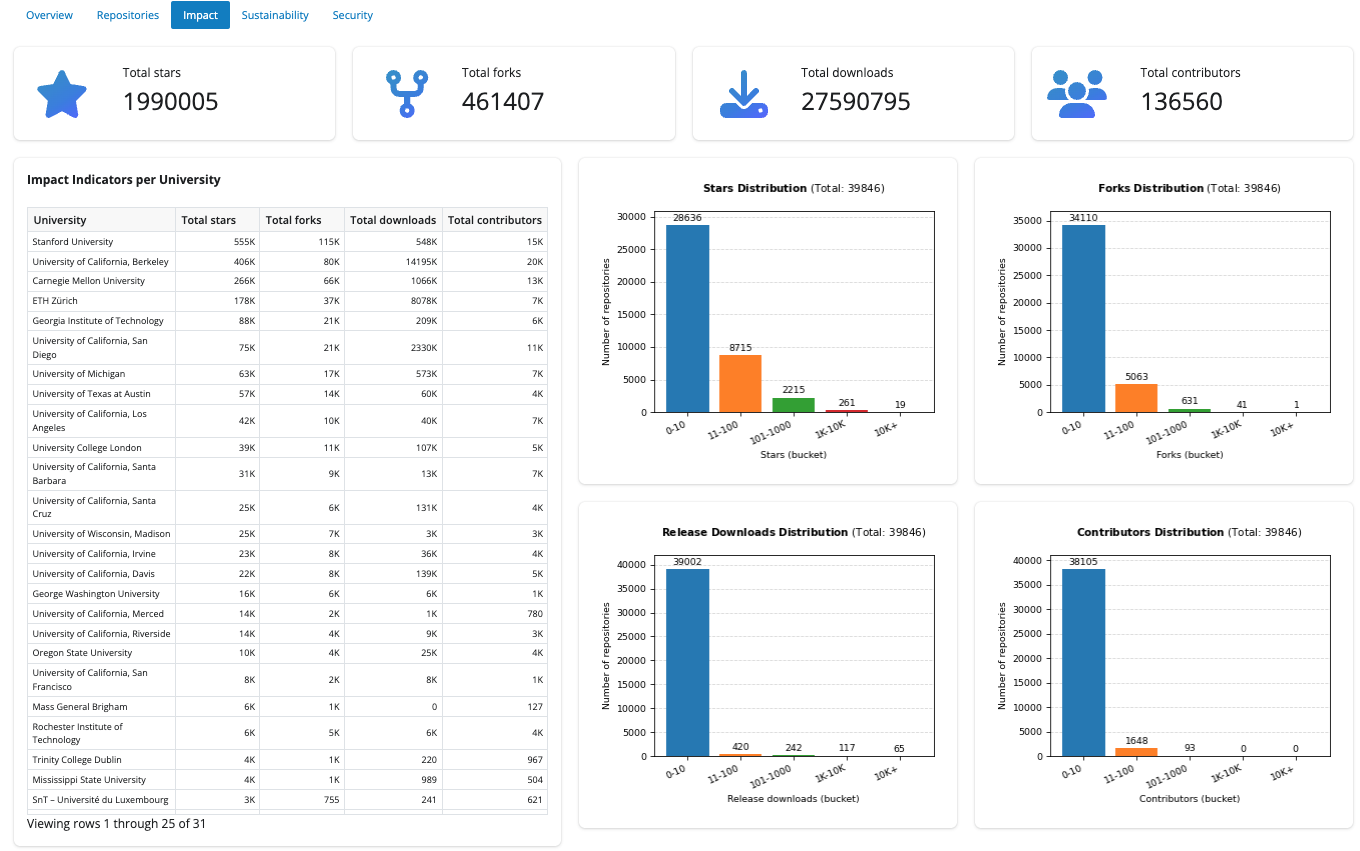This screenshot has height=851, width=1360.
Task: Click the download icon in Total downloads card
Action: 743,94
